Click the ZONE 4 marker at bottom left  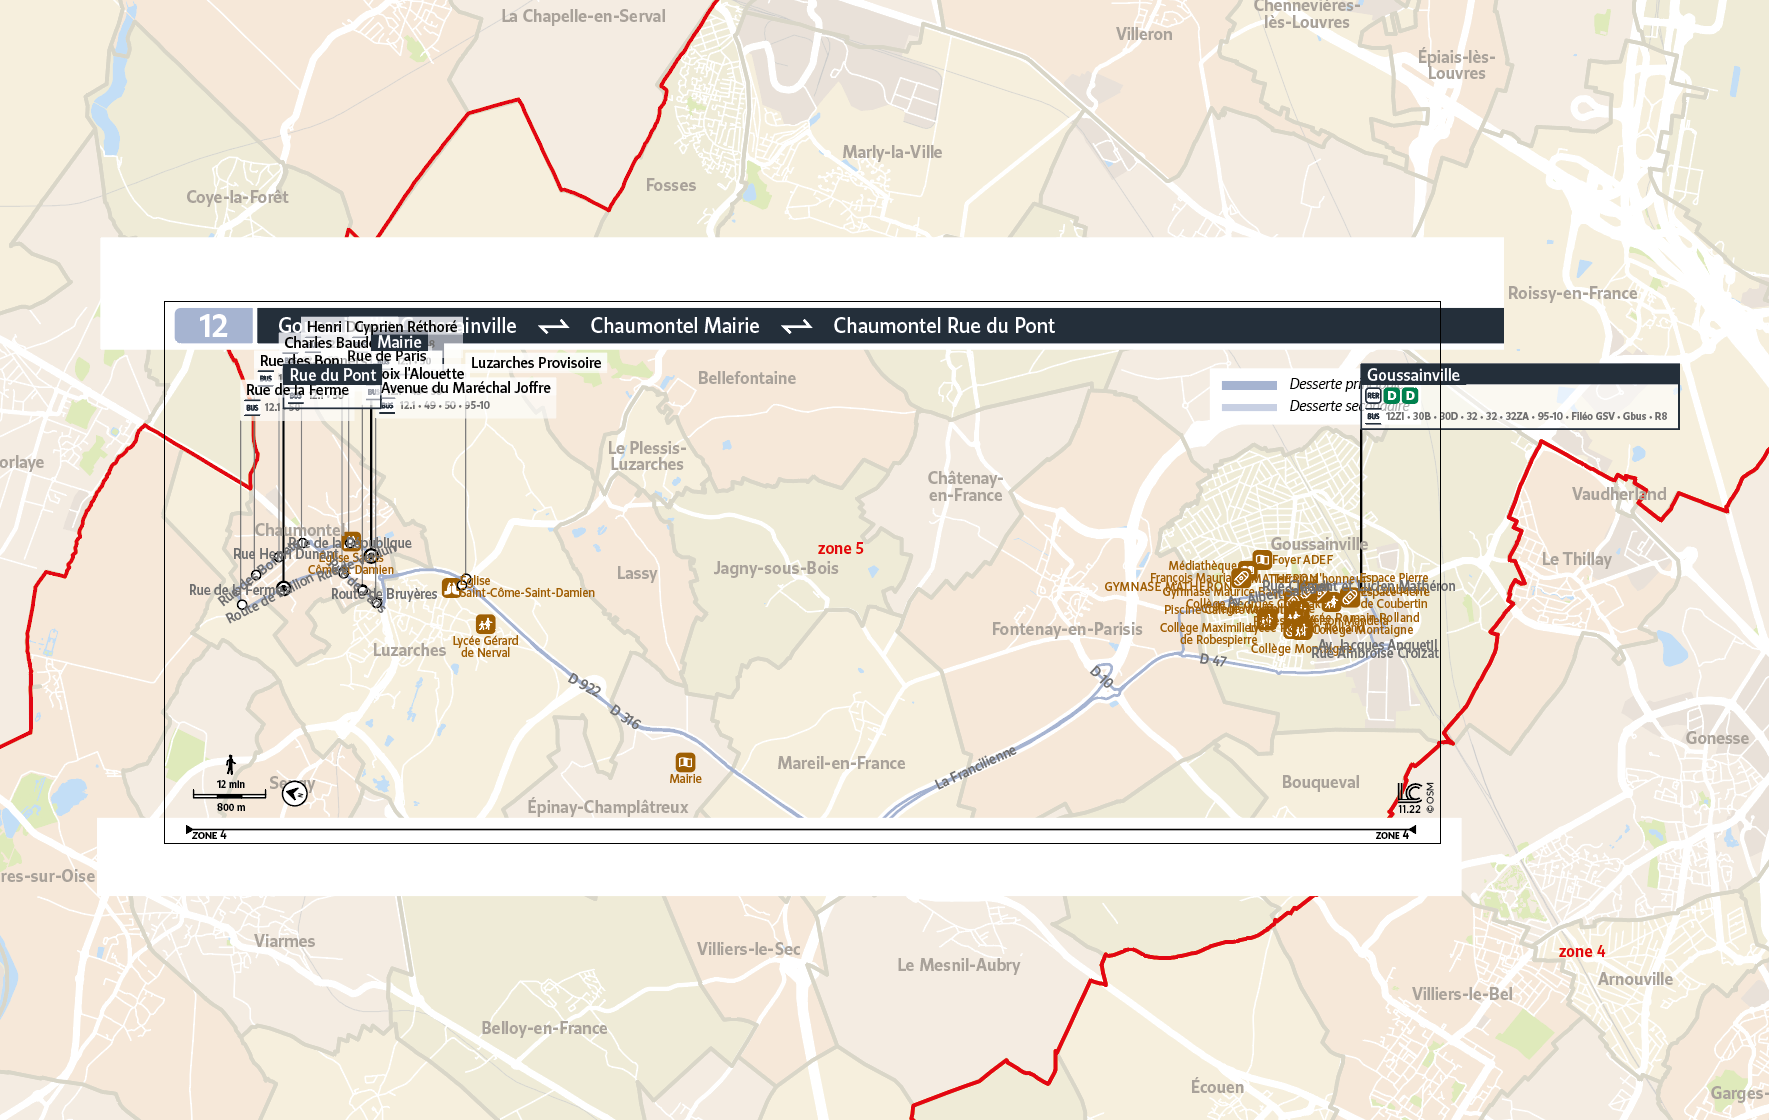[x=208, y=835]
